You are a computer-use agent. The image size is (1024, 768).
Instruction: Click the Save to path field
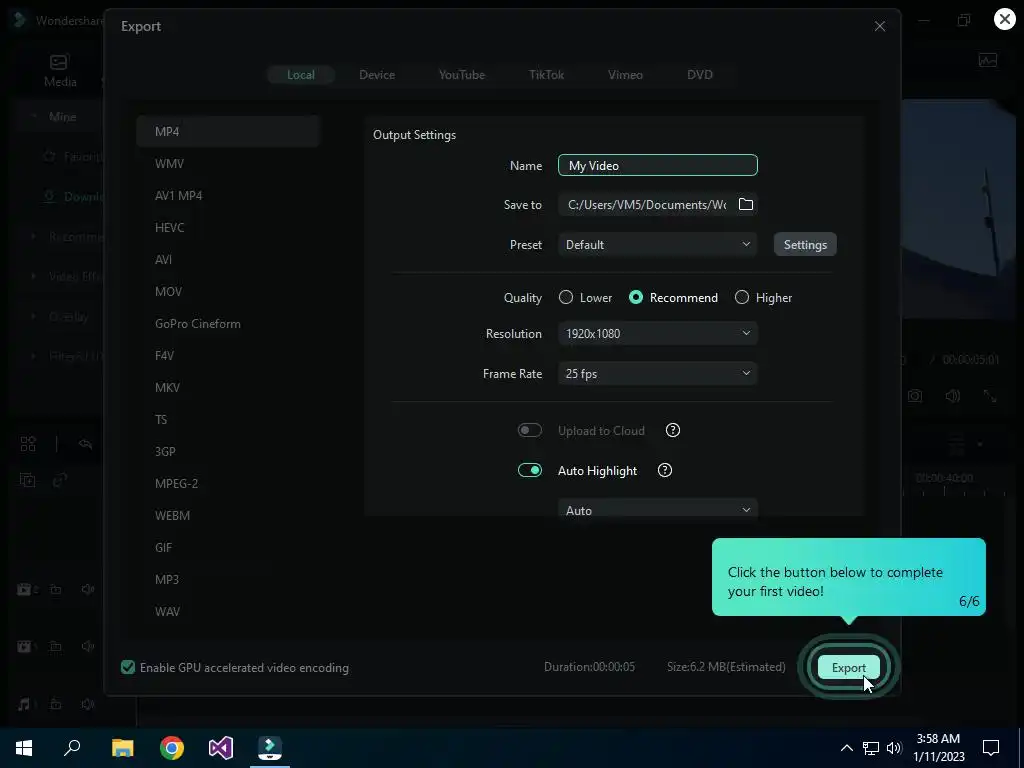[645, 204]
